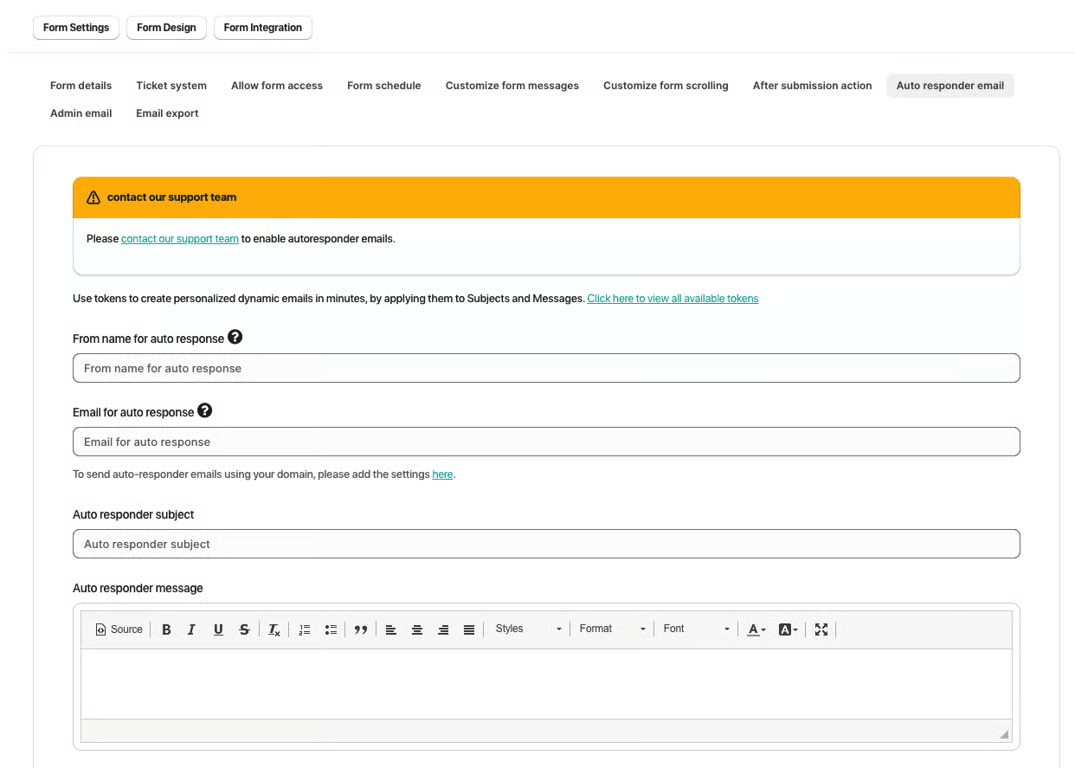Grab the editor resize handle corner

pos(1004,734)
